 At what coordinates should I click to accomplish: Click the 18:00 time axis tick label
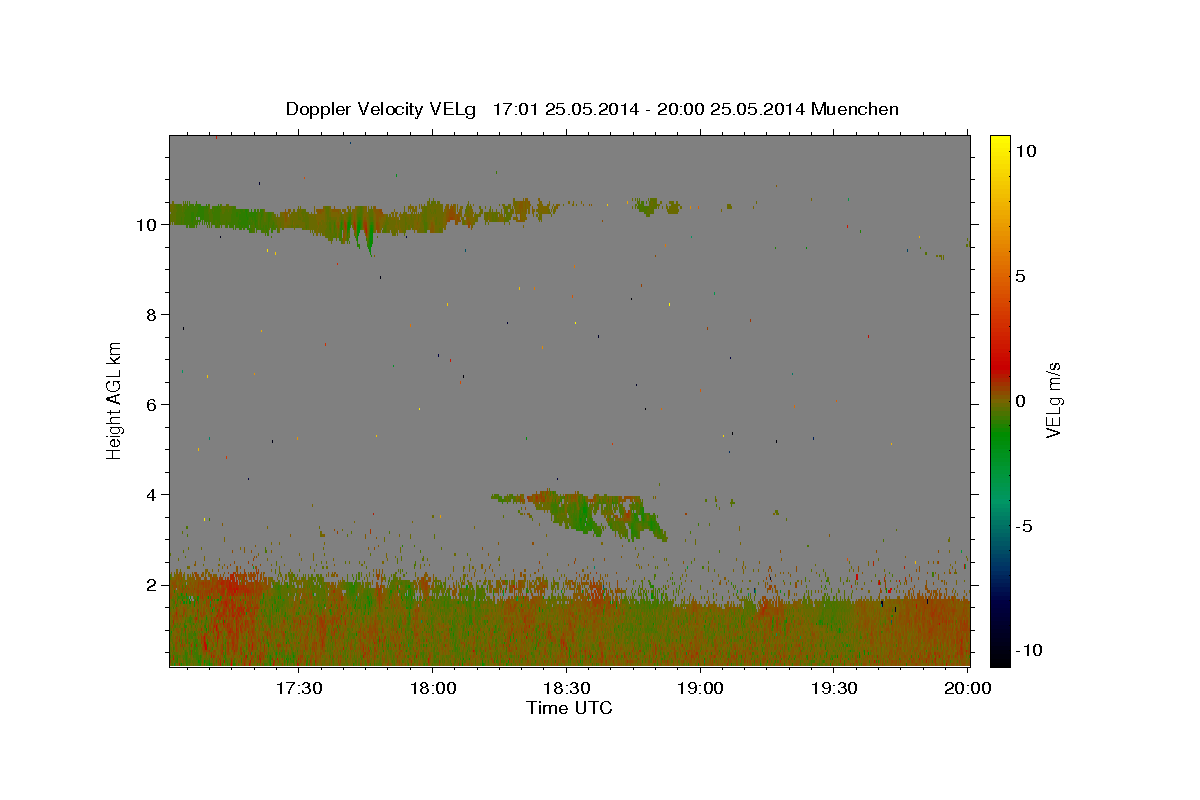point(433,689)
